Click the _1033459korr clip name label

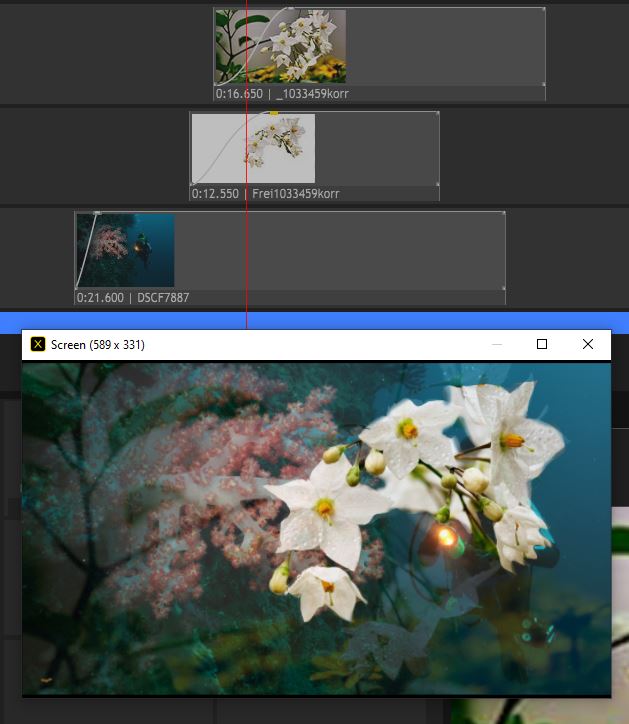coord(312,94)
